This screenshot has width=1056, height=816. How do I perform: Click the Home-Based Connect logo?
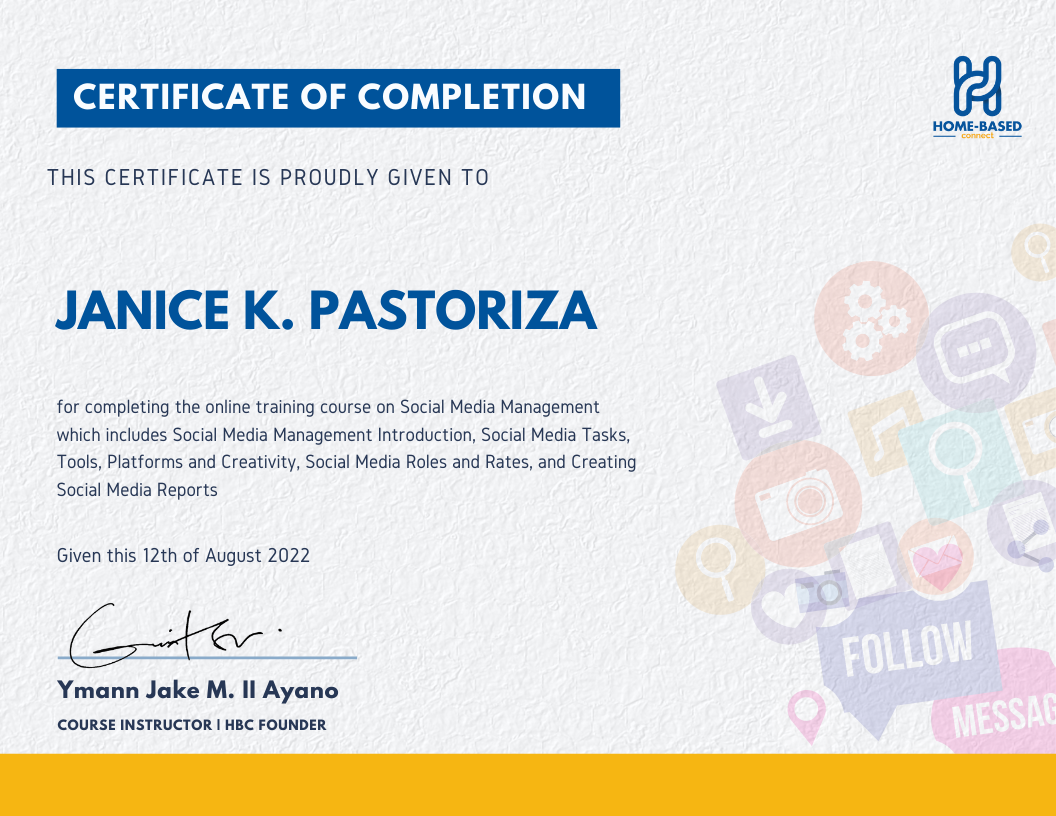(x=977, y=98)
